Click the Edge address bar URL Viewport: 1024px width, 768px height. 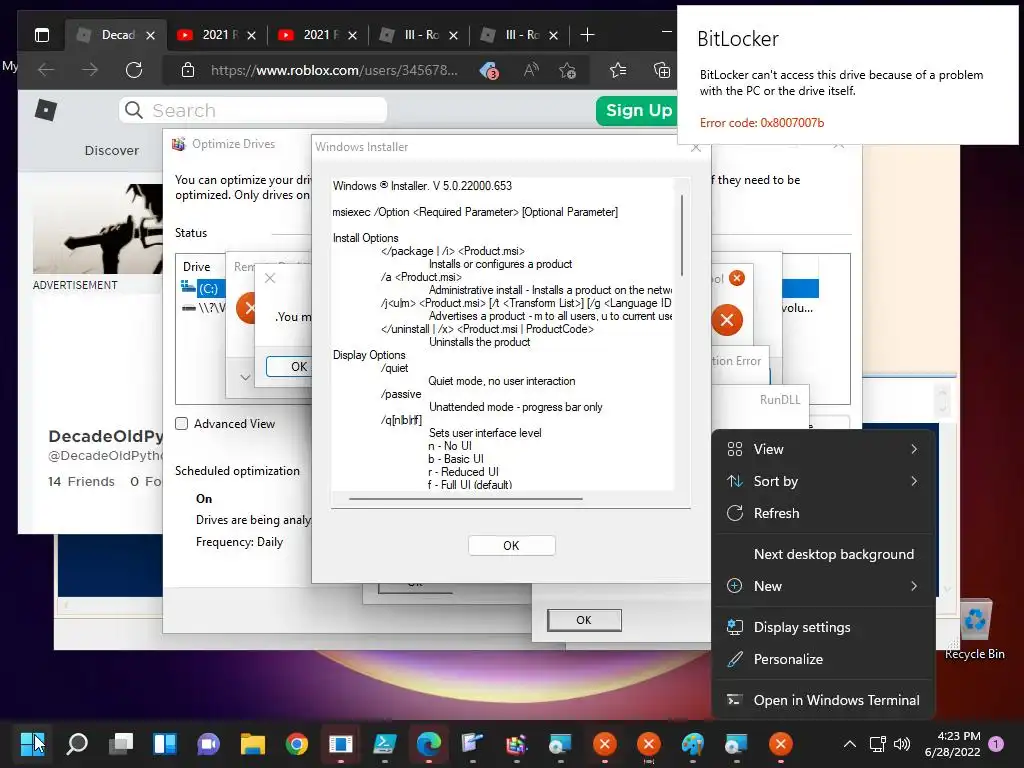[334, 70]
